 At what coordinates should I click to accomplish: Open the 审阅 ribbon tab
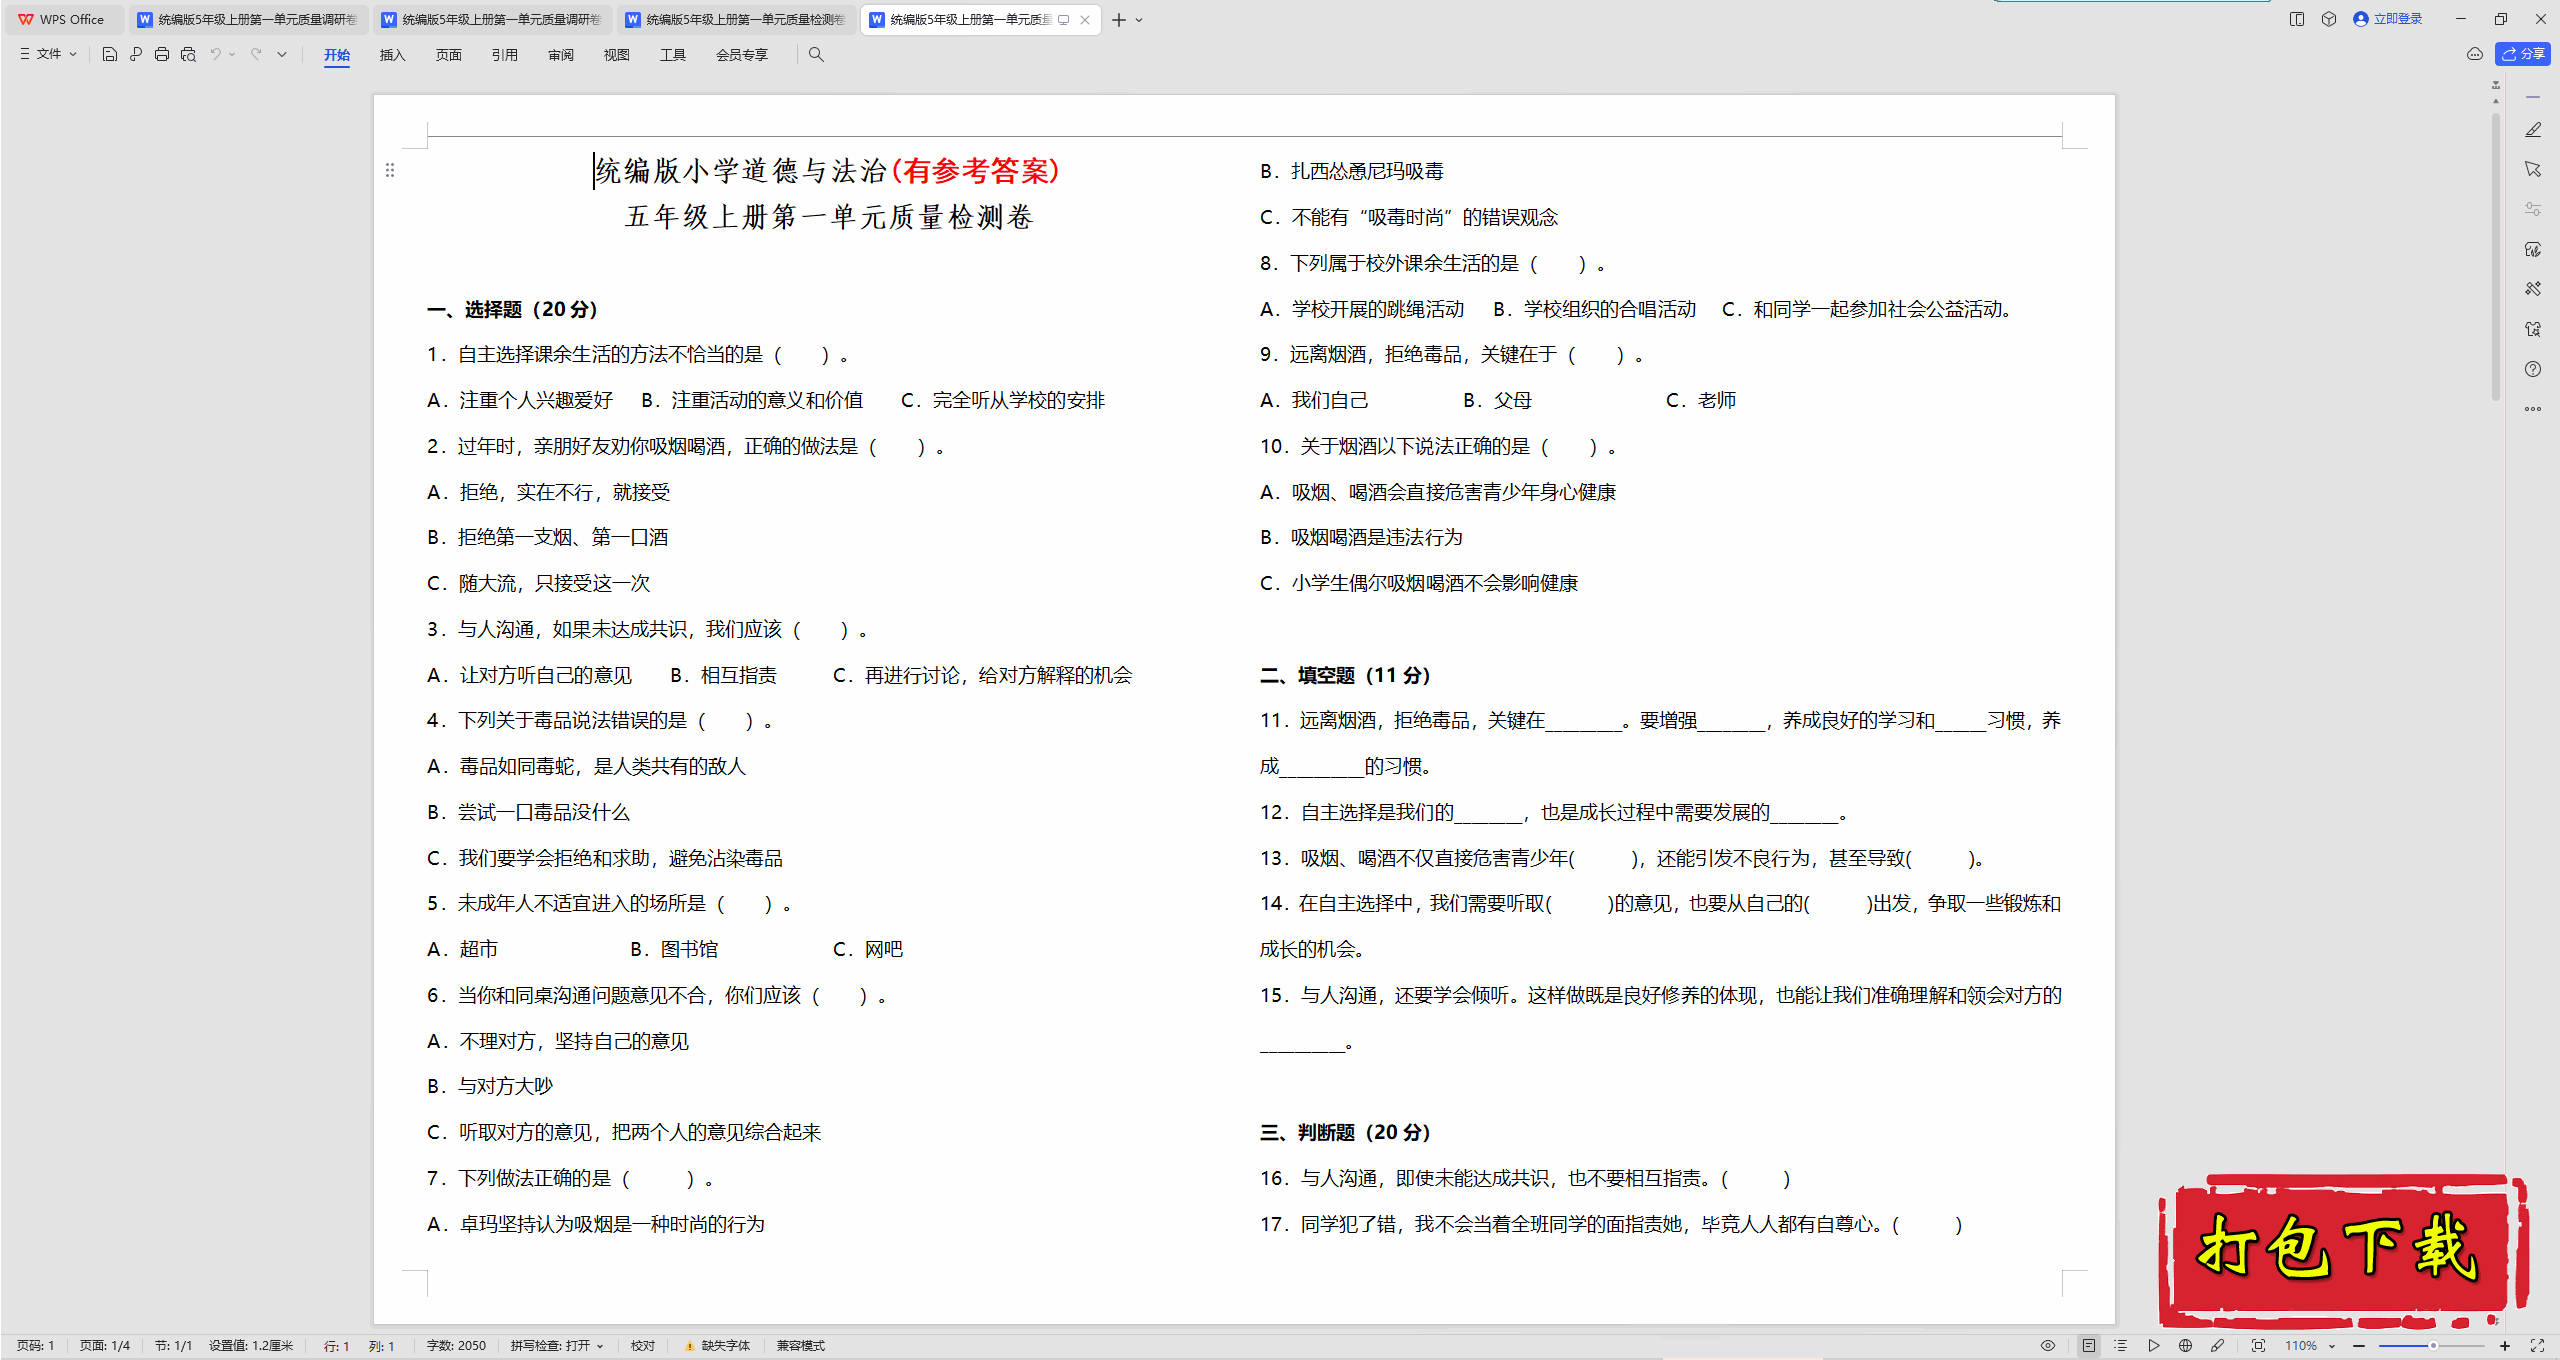pyautogui.click(x=561, y=55)
